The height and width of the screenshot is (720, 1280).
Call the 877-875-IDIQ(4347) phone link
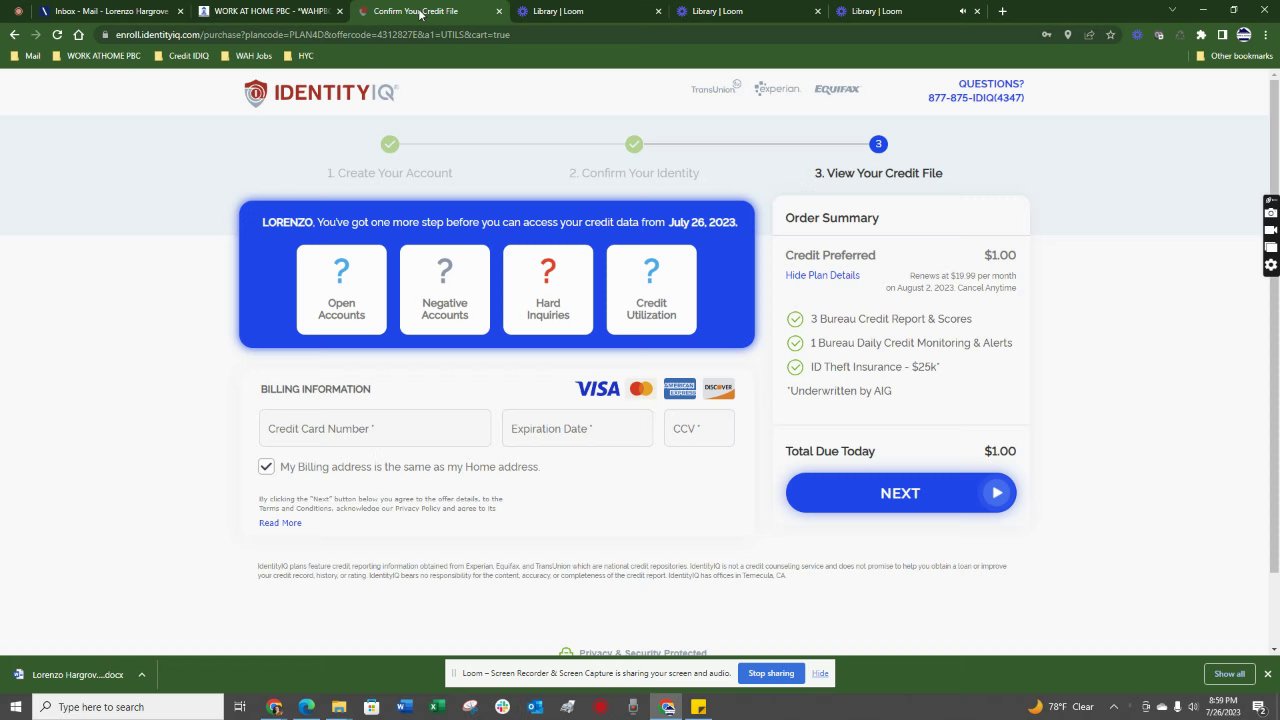click(x=976, y=98)
